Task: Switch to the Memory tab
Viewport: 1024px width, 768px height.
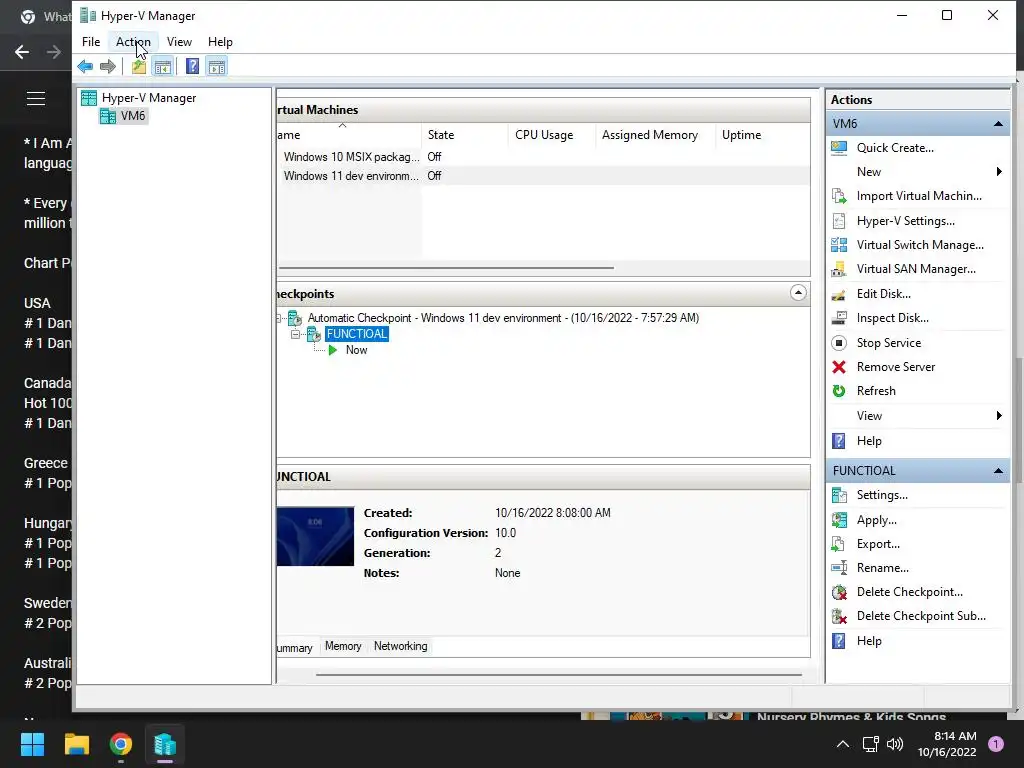Action: (x=343, y=646)
